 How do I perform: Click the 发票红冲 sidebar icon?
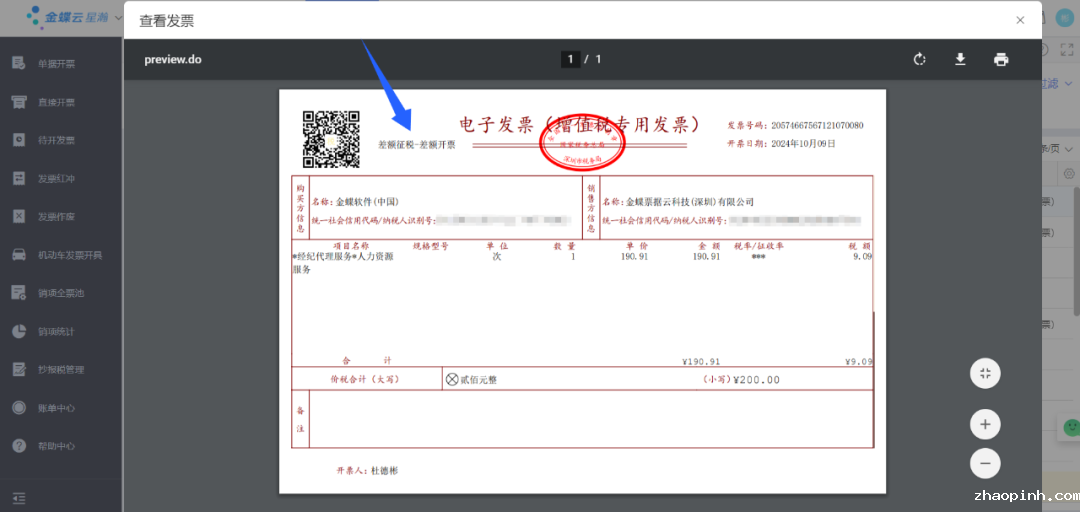[19, 178]
